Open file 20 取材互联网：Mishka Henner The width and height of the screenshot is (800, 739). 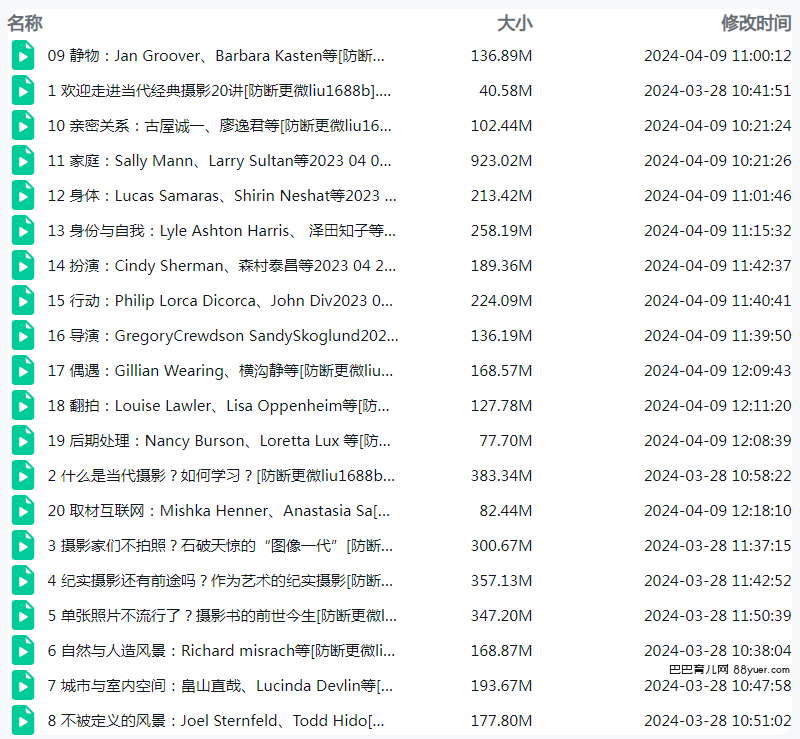click(x=219, y=511)
